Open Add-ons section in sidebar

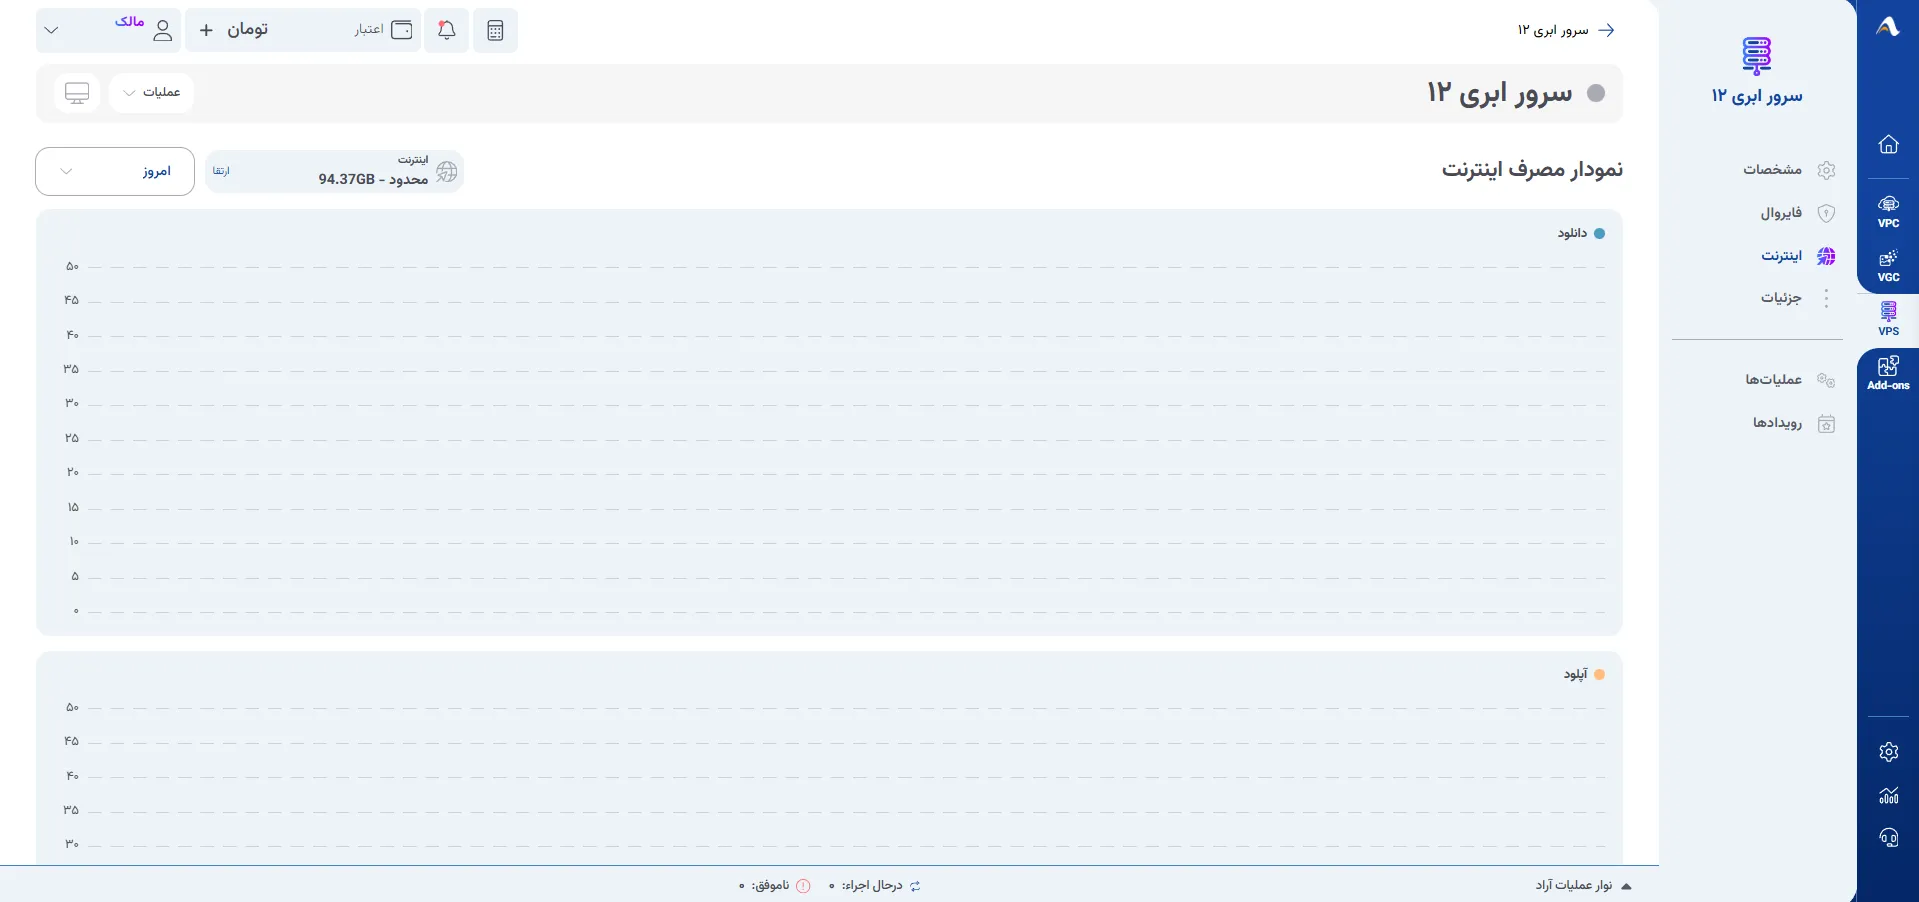(x=1888, y=373)
